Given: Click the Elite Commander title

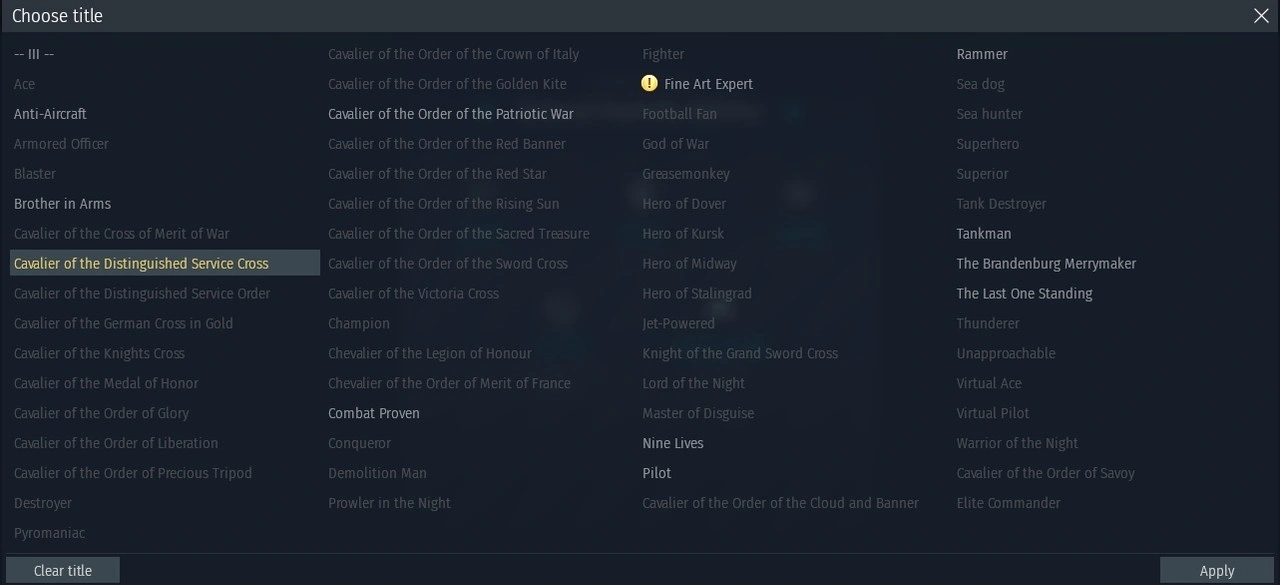Looking at the screenshot, I should [x=1008, y=503].
